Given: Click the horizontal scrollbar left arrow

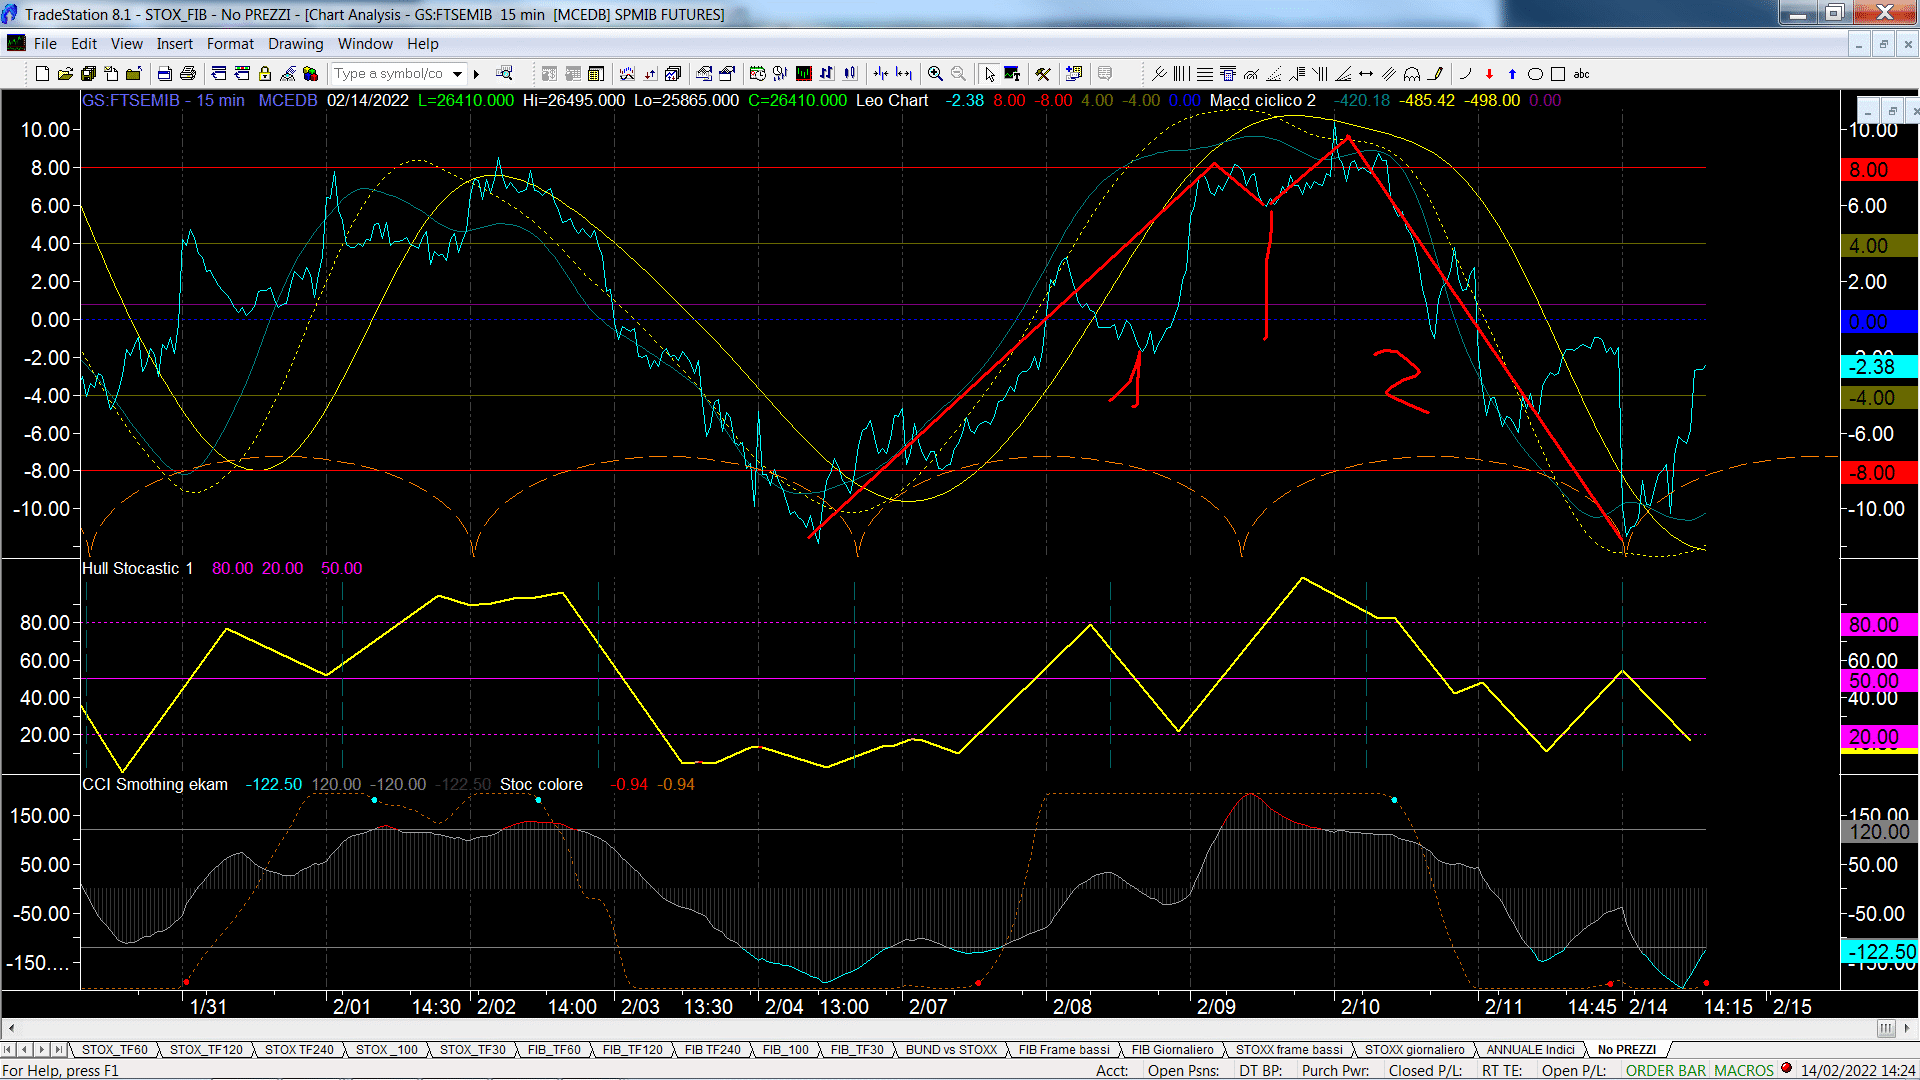Looking at the screenshot, I should tap(11, 1028).
